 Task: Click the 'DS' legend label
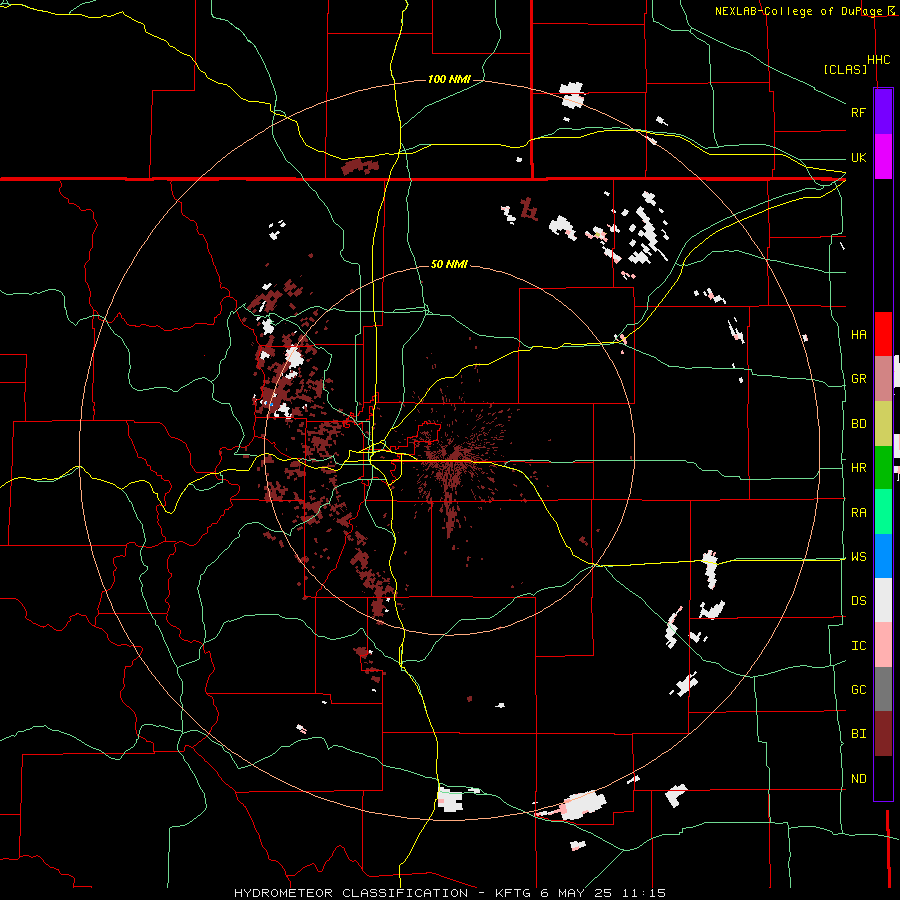tap(858, 601)
